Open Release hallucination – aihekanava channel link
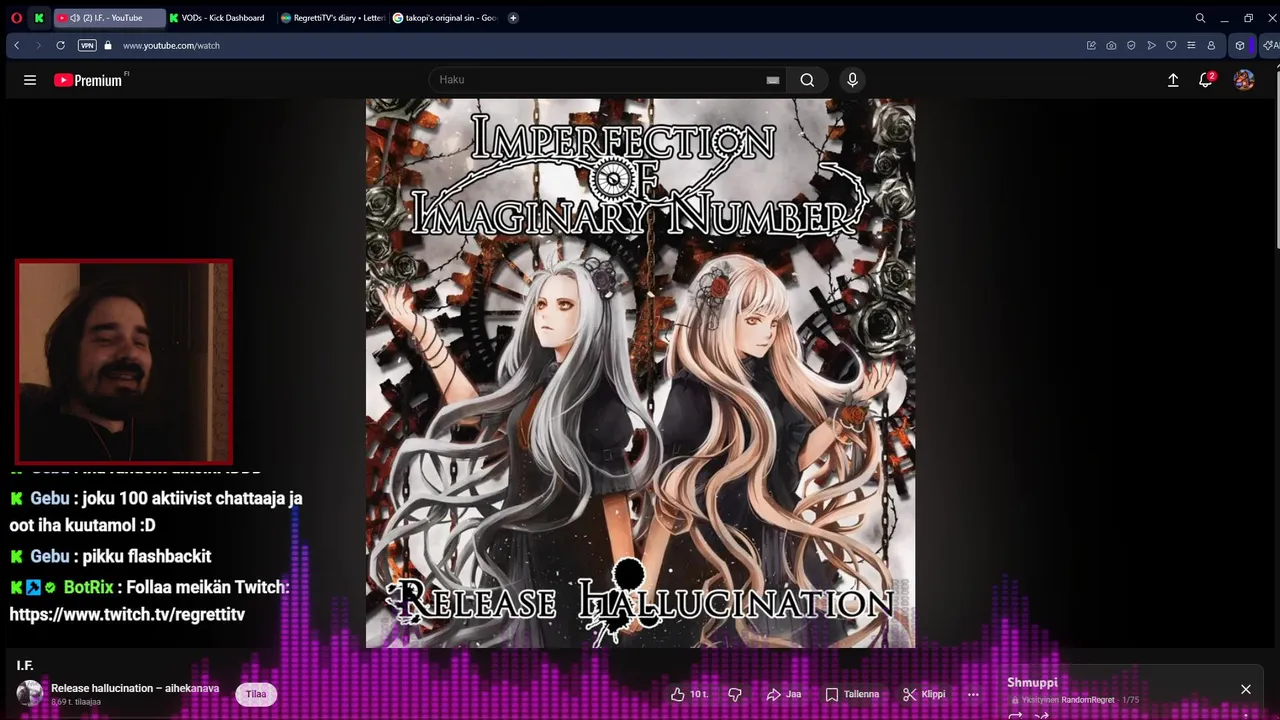Viewport: 1280px width, 720px height. 135,688
